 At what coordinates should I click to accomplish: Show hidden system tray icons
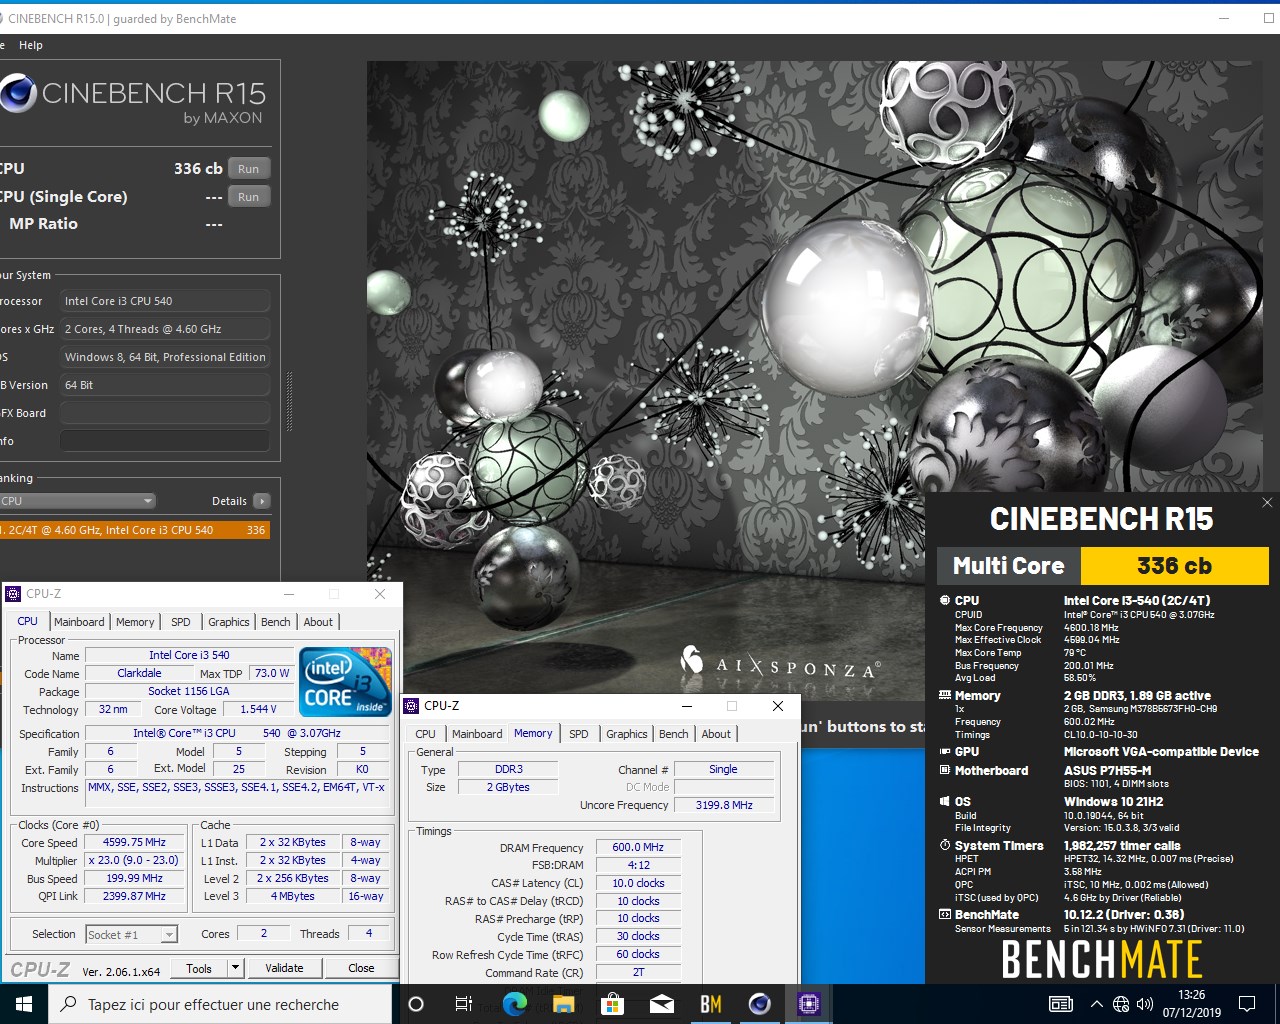point(1097,1004)
